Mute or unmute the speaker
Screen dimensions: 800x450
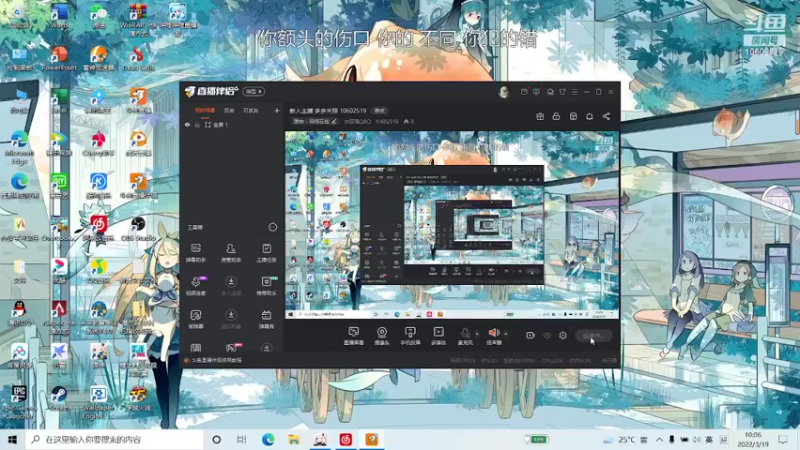click(x=493, y=336)
